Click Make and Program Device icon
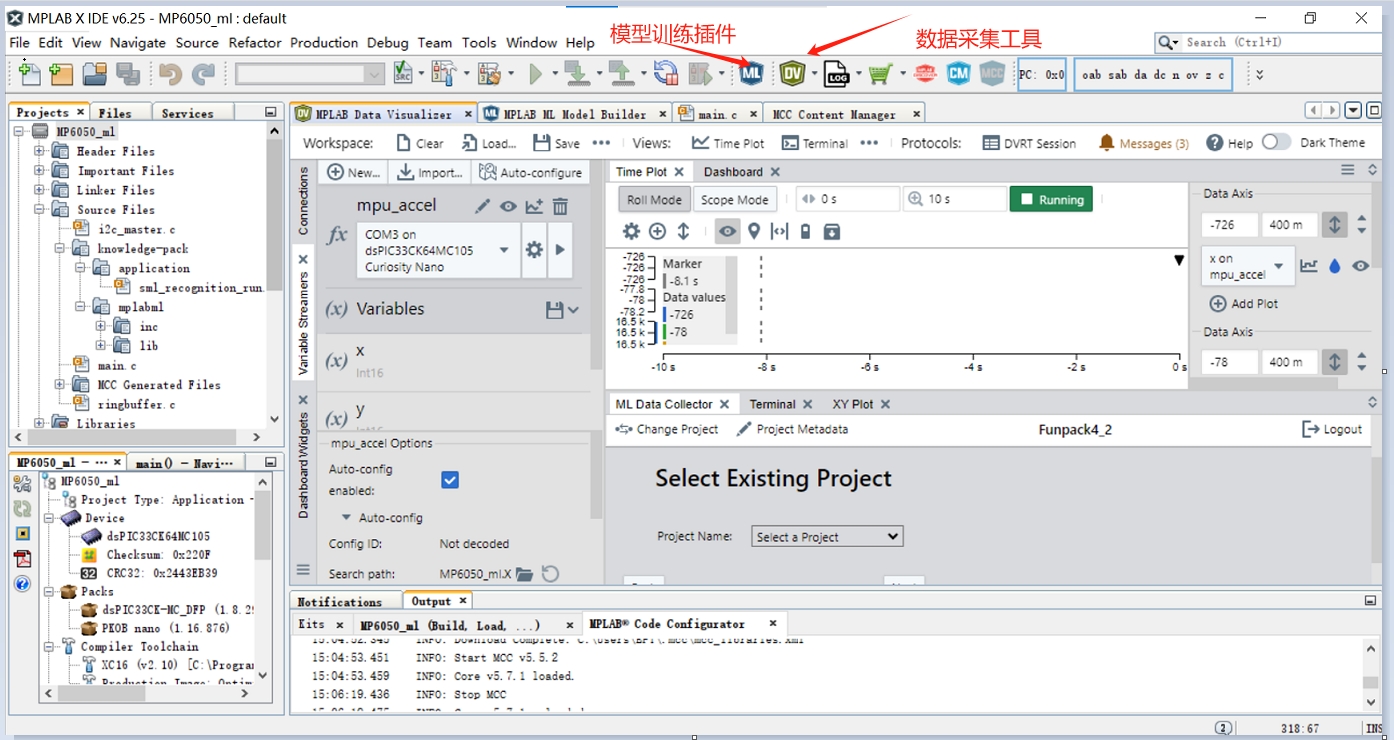The height and width of the screenshot is (740, 1394). tap(576, 74)
